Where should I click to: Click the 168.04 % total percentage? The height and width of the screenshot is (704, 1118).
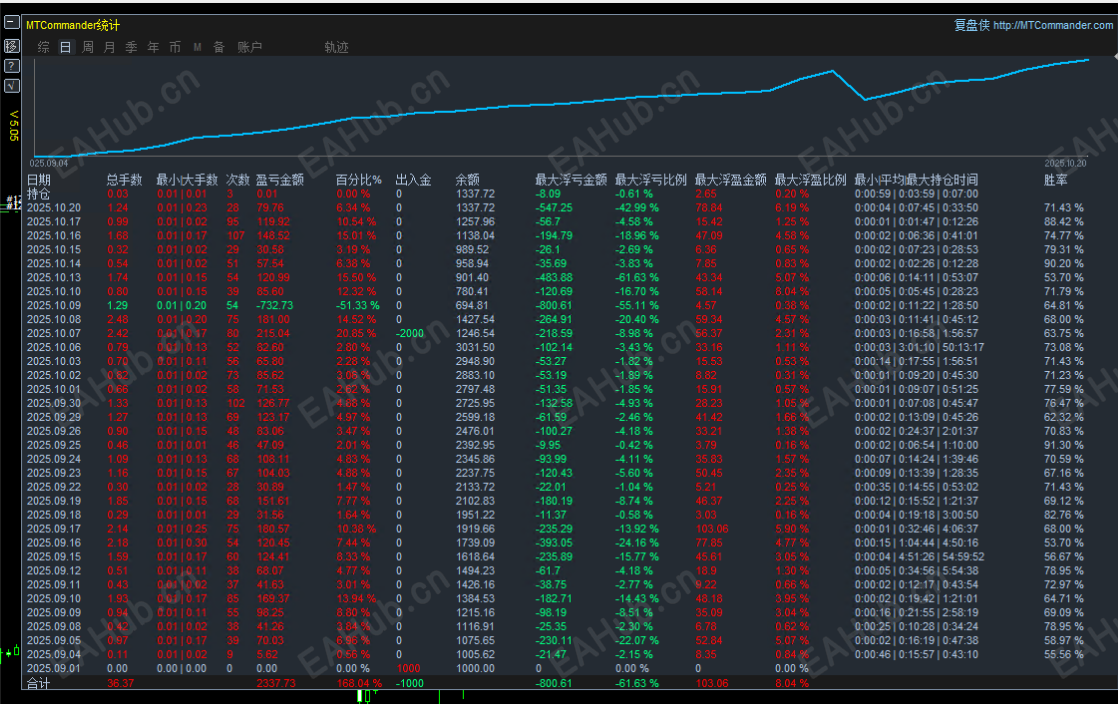[359, 683]
